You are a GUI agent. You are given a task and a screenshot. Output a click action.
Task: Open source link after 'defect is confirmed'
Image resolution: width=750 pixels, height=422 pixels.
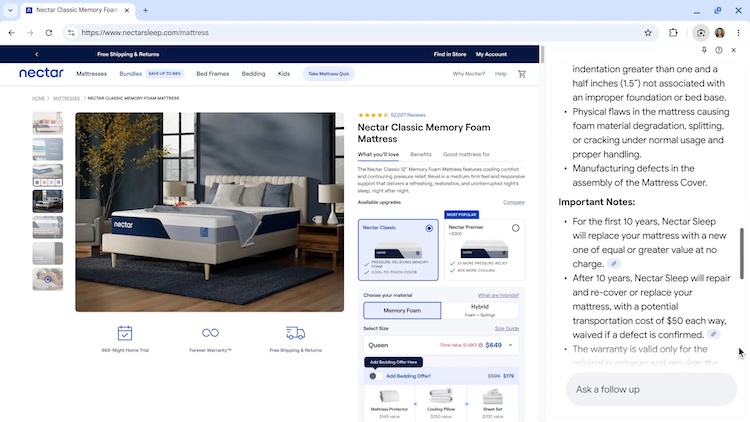point(713,334)
